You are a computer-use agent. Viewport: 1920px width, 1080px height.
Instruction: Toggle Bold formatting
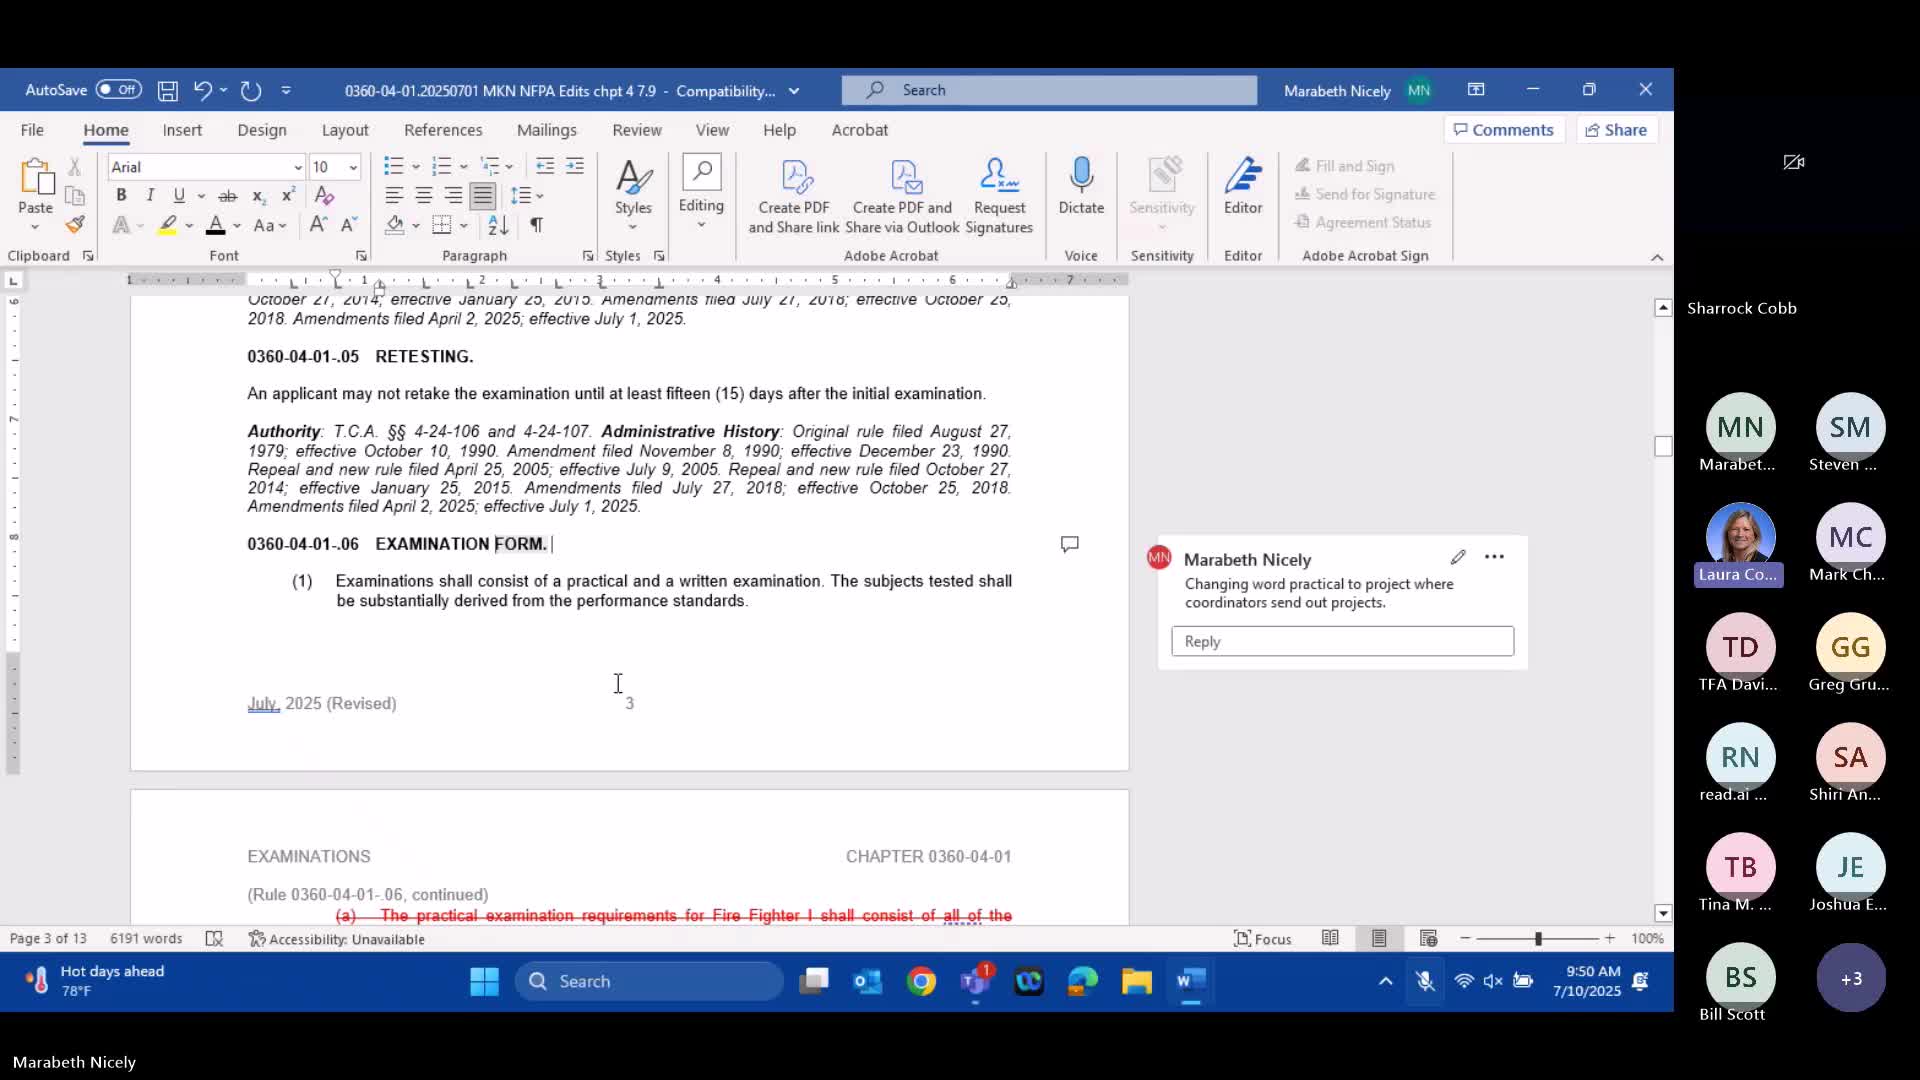tap(121, 195)
